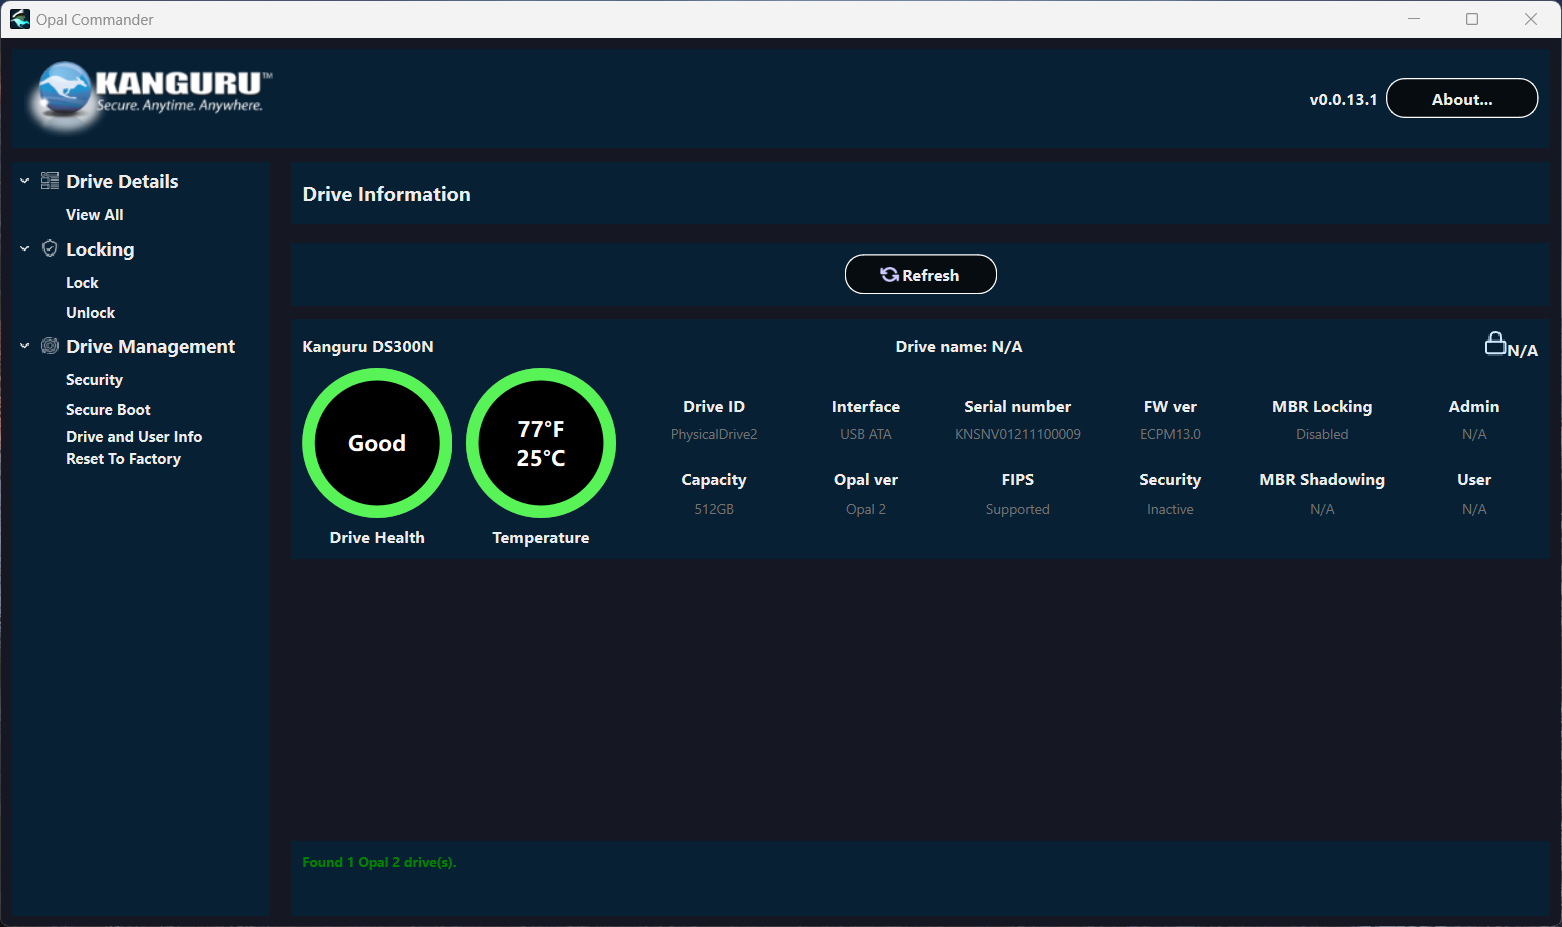Click the Found 1 Opal 2 drive(s) status
1562x927 pixels.
click(x=379, y=862)
